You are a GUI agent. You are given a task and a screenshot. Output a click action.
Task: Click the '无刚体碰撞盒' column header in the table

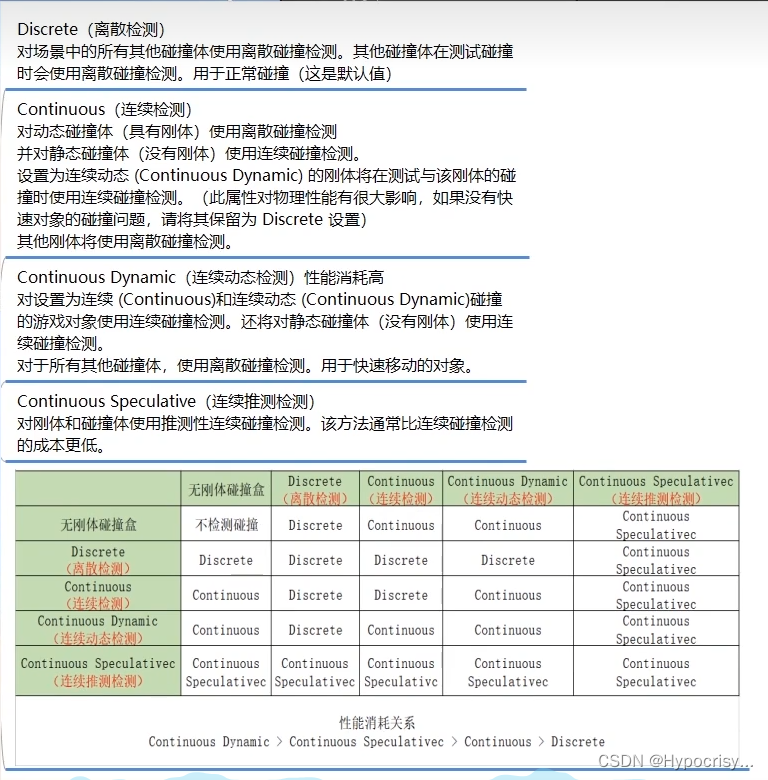tap(226, 489)
